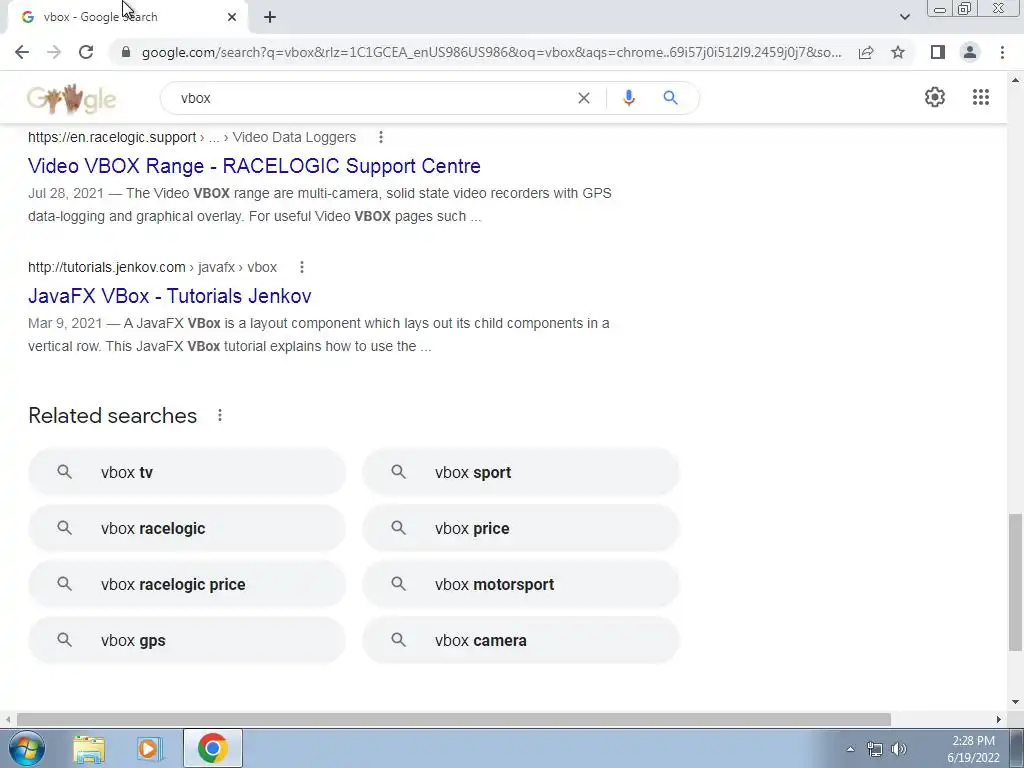Show hidden system tray icons

pos(850,749)
